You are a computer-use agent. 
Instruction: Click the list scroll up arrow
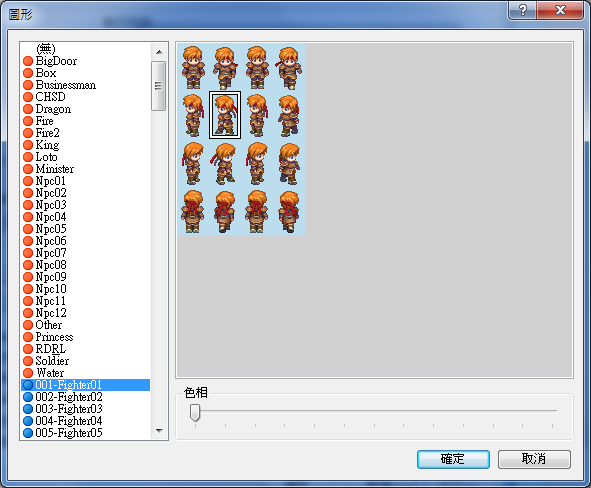click(x=159, y=52)
